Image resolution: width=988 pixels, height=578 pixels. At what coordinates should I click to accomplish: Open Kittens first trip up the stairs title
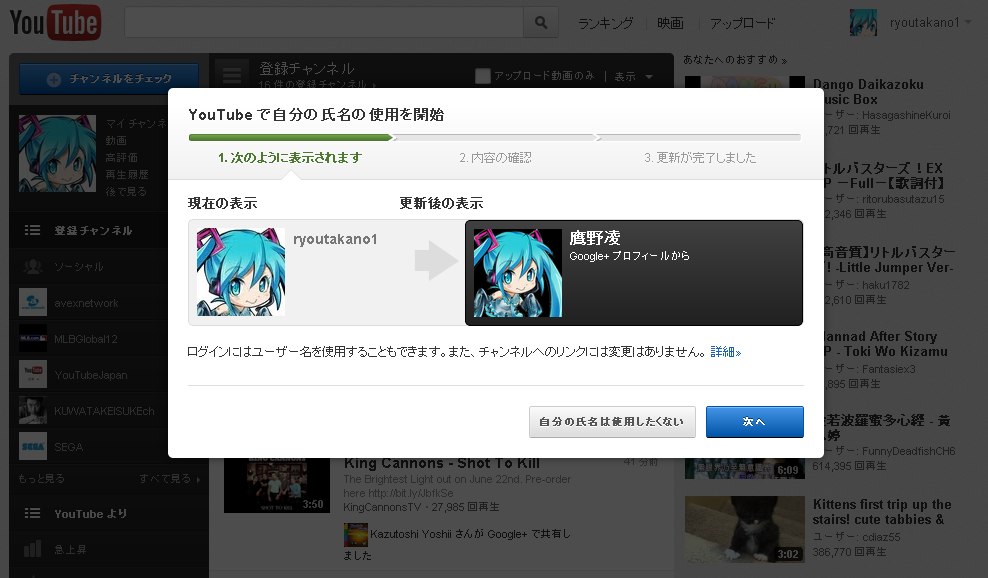pos(882,512)
